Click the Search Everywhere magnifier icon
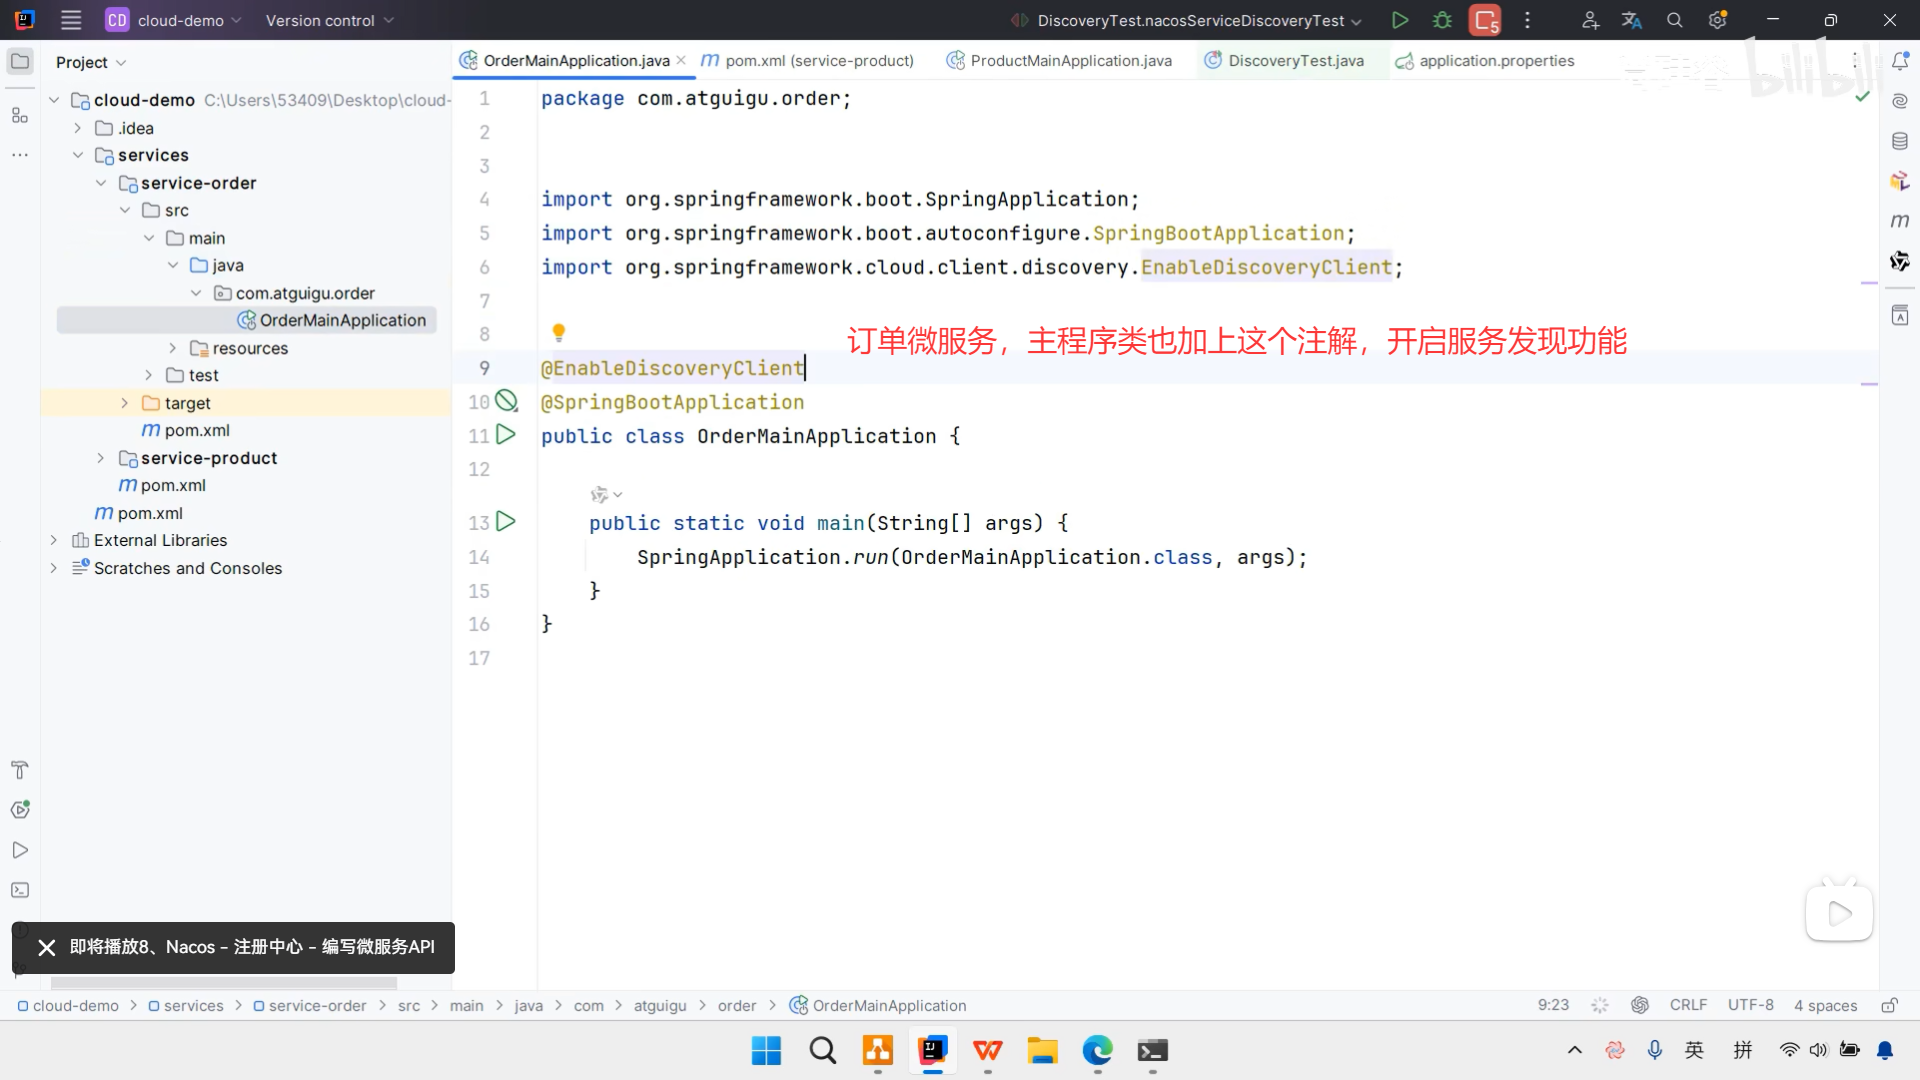 coord(1675,20)
